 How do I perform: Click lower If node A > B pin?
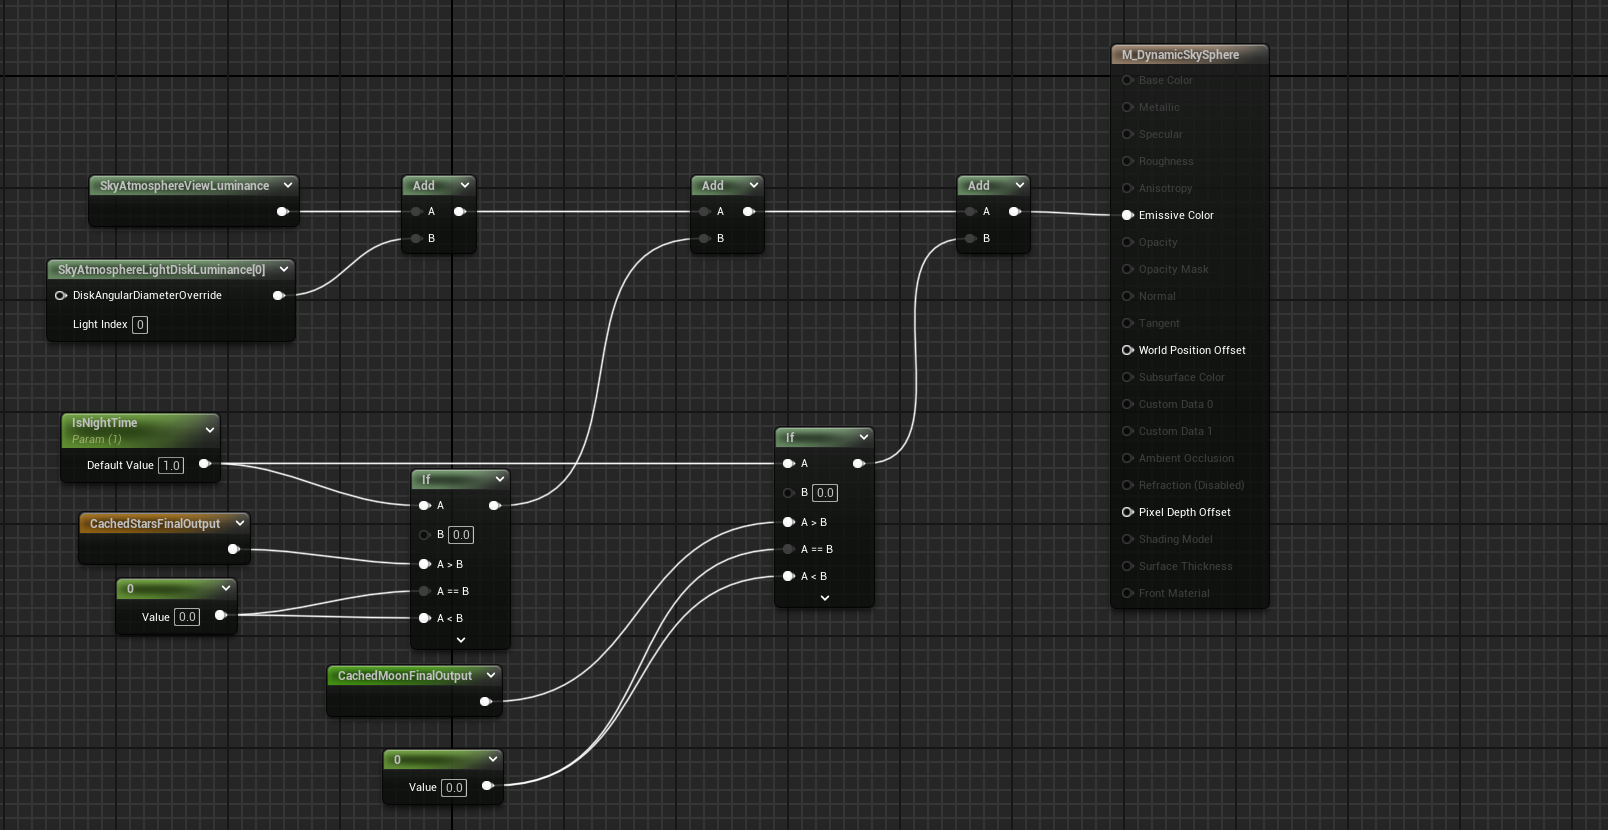pyautogui.click(x=425, y=564)
